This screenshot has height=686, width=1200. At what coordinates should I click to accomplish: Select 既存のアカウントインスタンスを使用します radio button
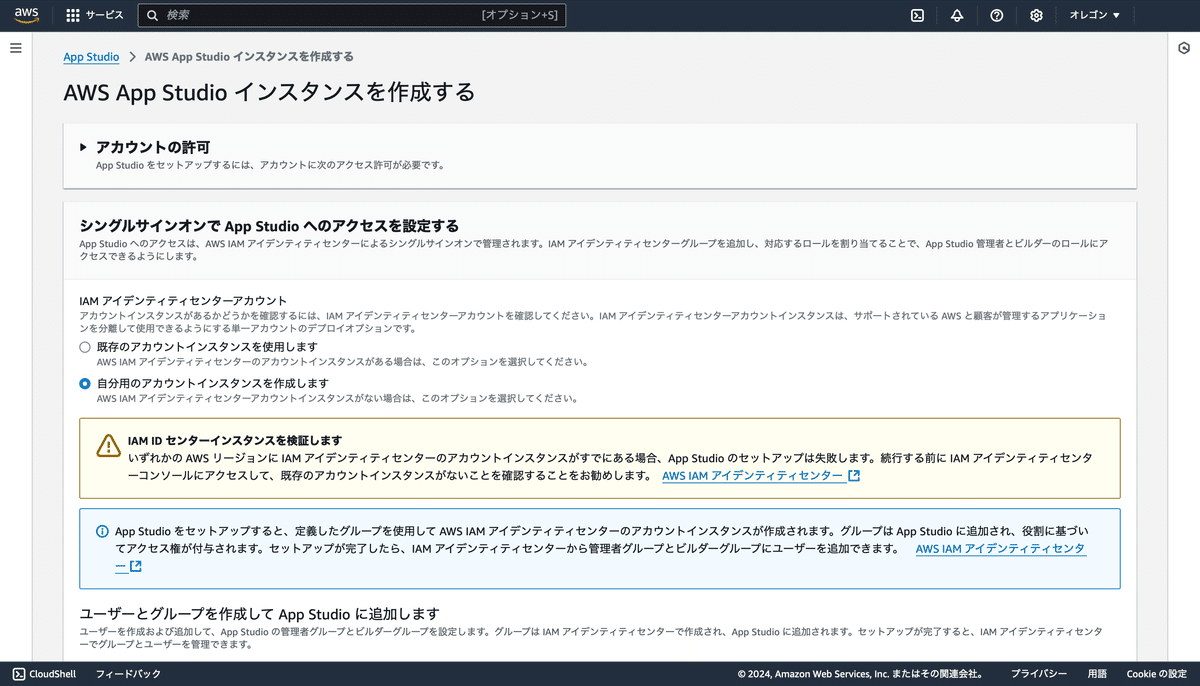point(85,347)
